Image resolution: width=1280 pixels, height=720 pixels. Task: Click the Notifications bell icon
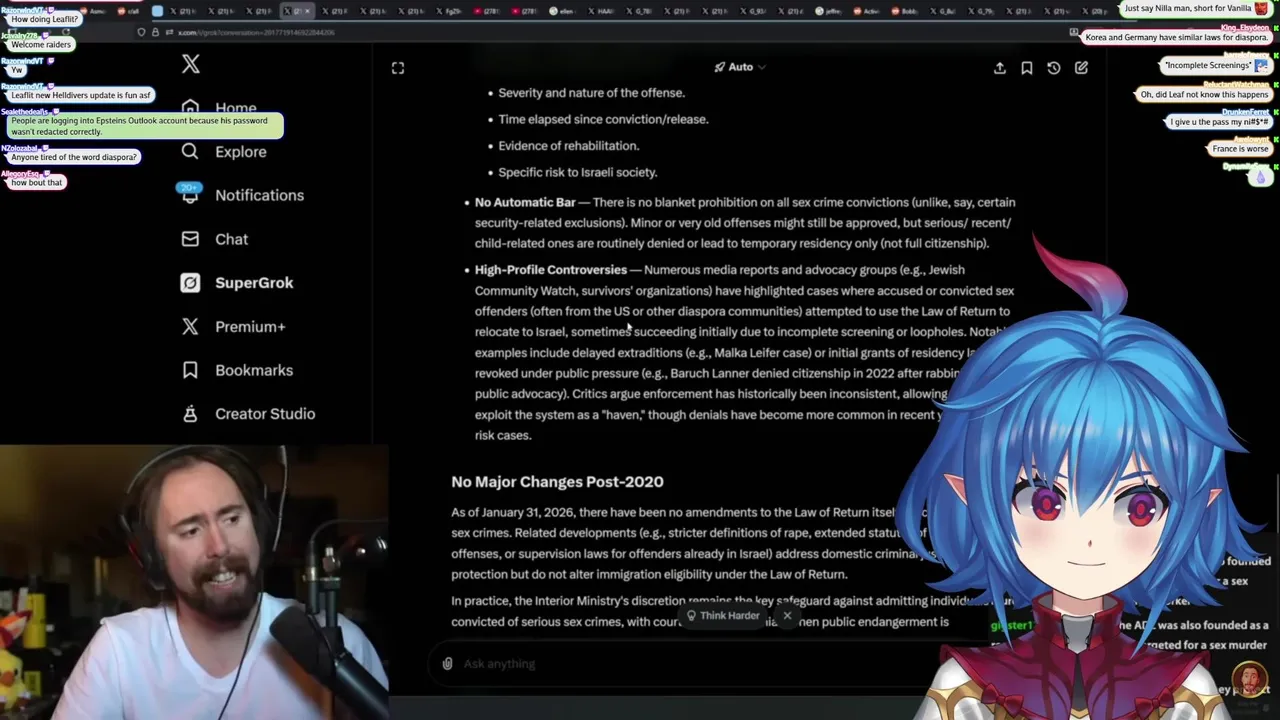[x=190, y=195]
